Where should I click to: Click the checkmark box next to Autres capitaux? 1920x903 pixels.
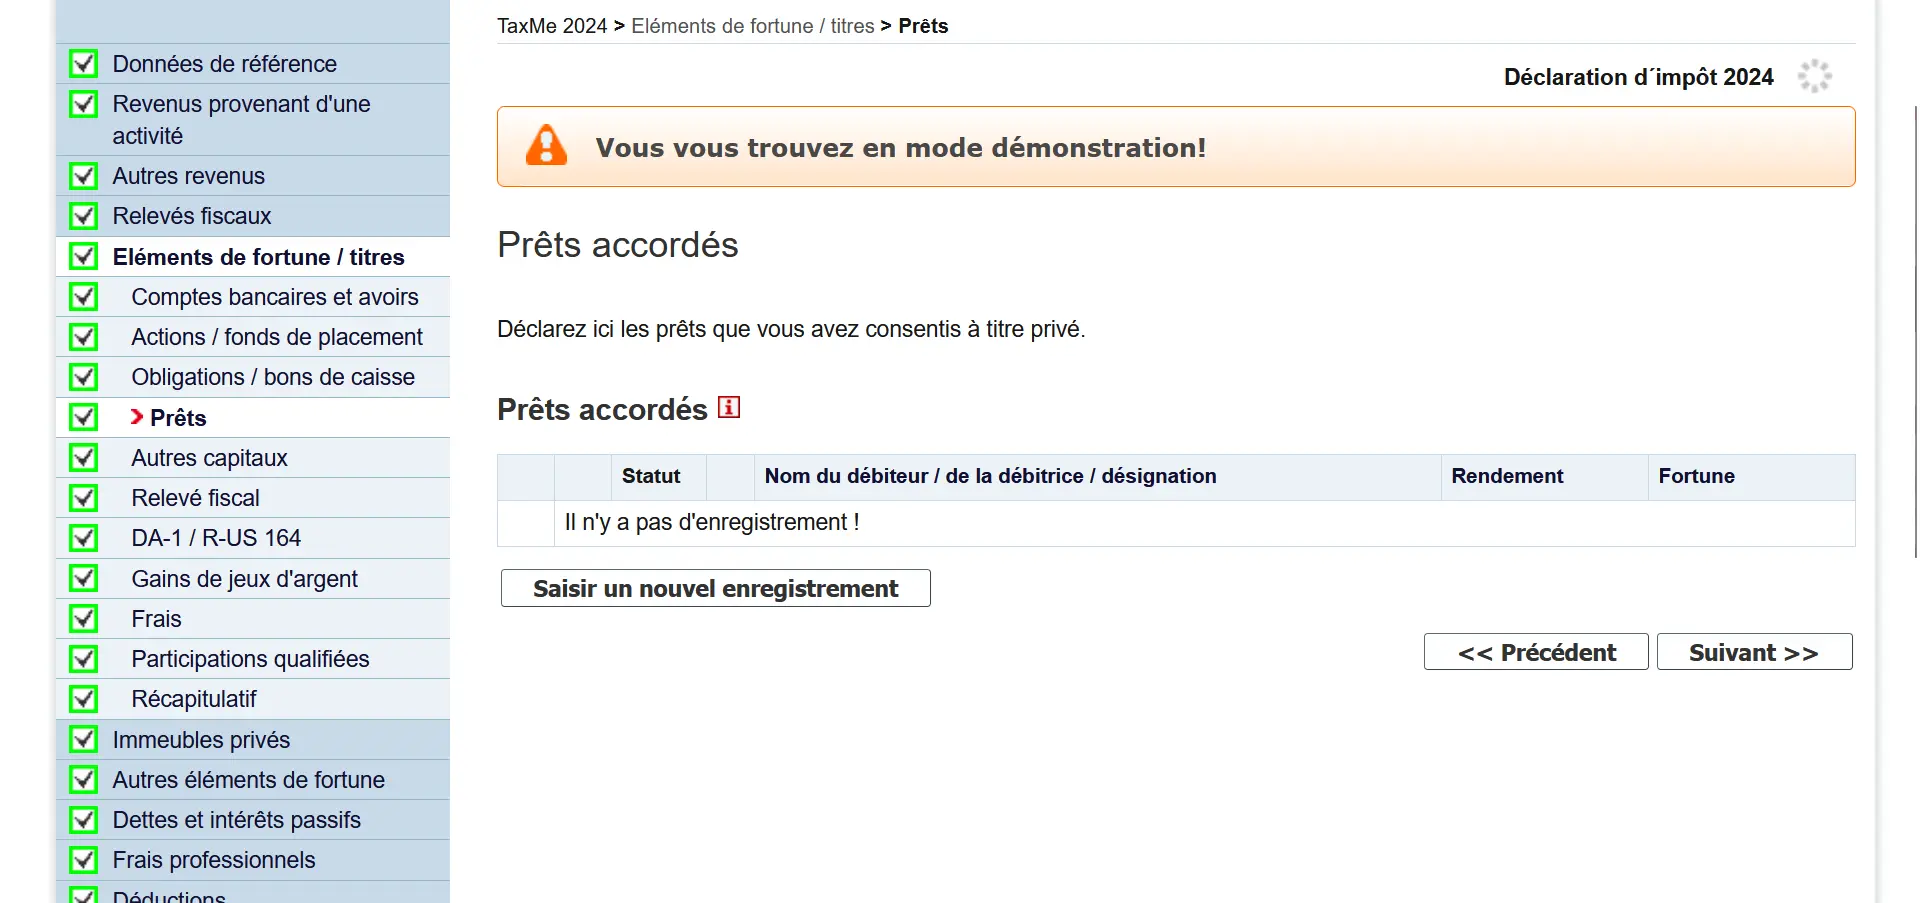[x=84, y=458]
